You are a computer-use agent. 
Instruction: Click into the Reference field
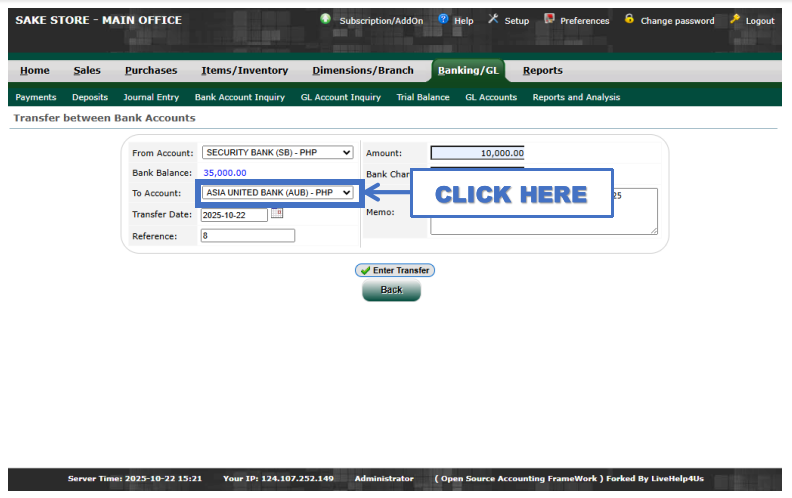click(247, 236)
